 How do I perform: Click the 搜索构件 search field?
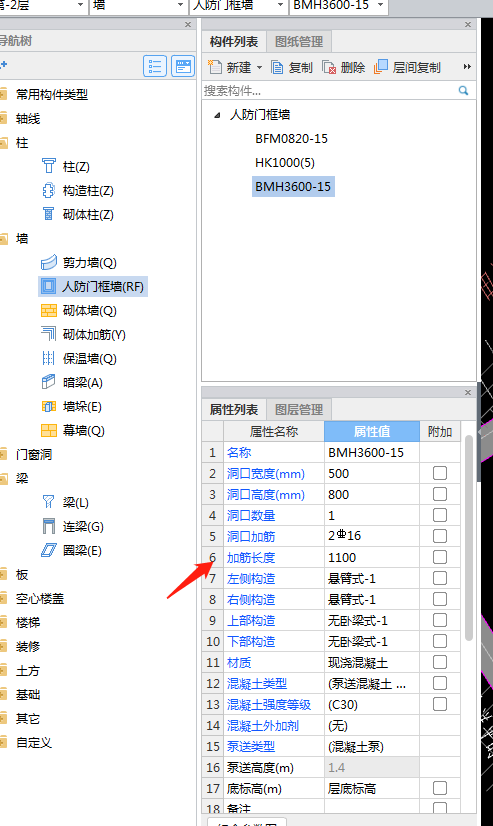click(329, 91)
